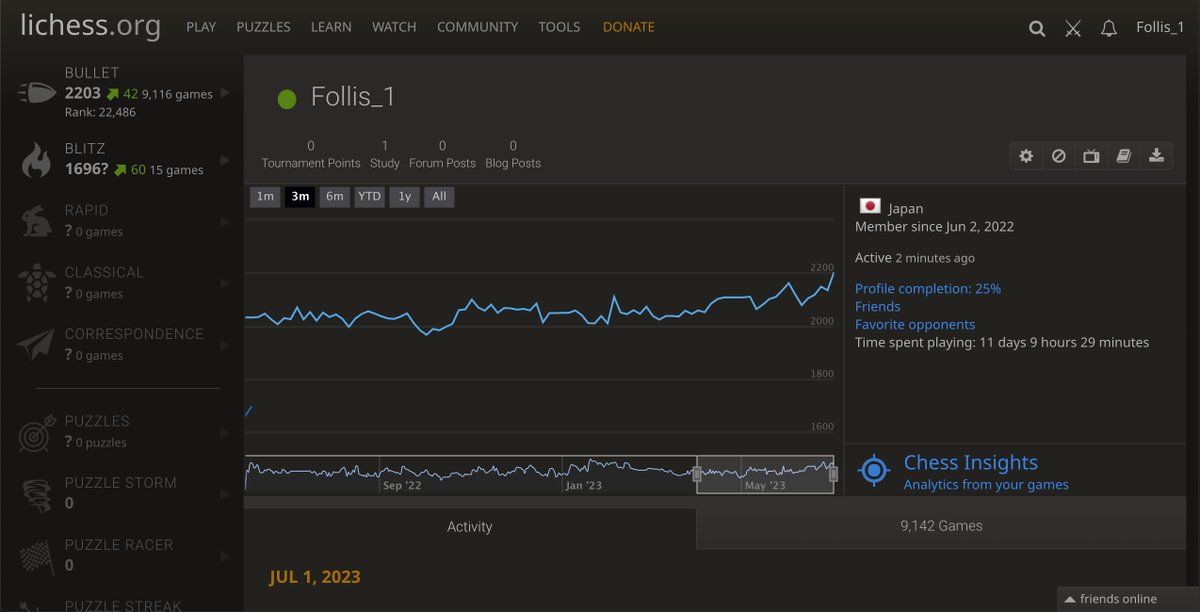Click the download games icon
The height and width of the screenshot is (612, 1200).
[1157, 156]
